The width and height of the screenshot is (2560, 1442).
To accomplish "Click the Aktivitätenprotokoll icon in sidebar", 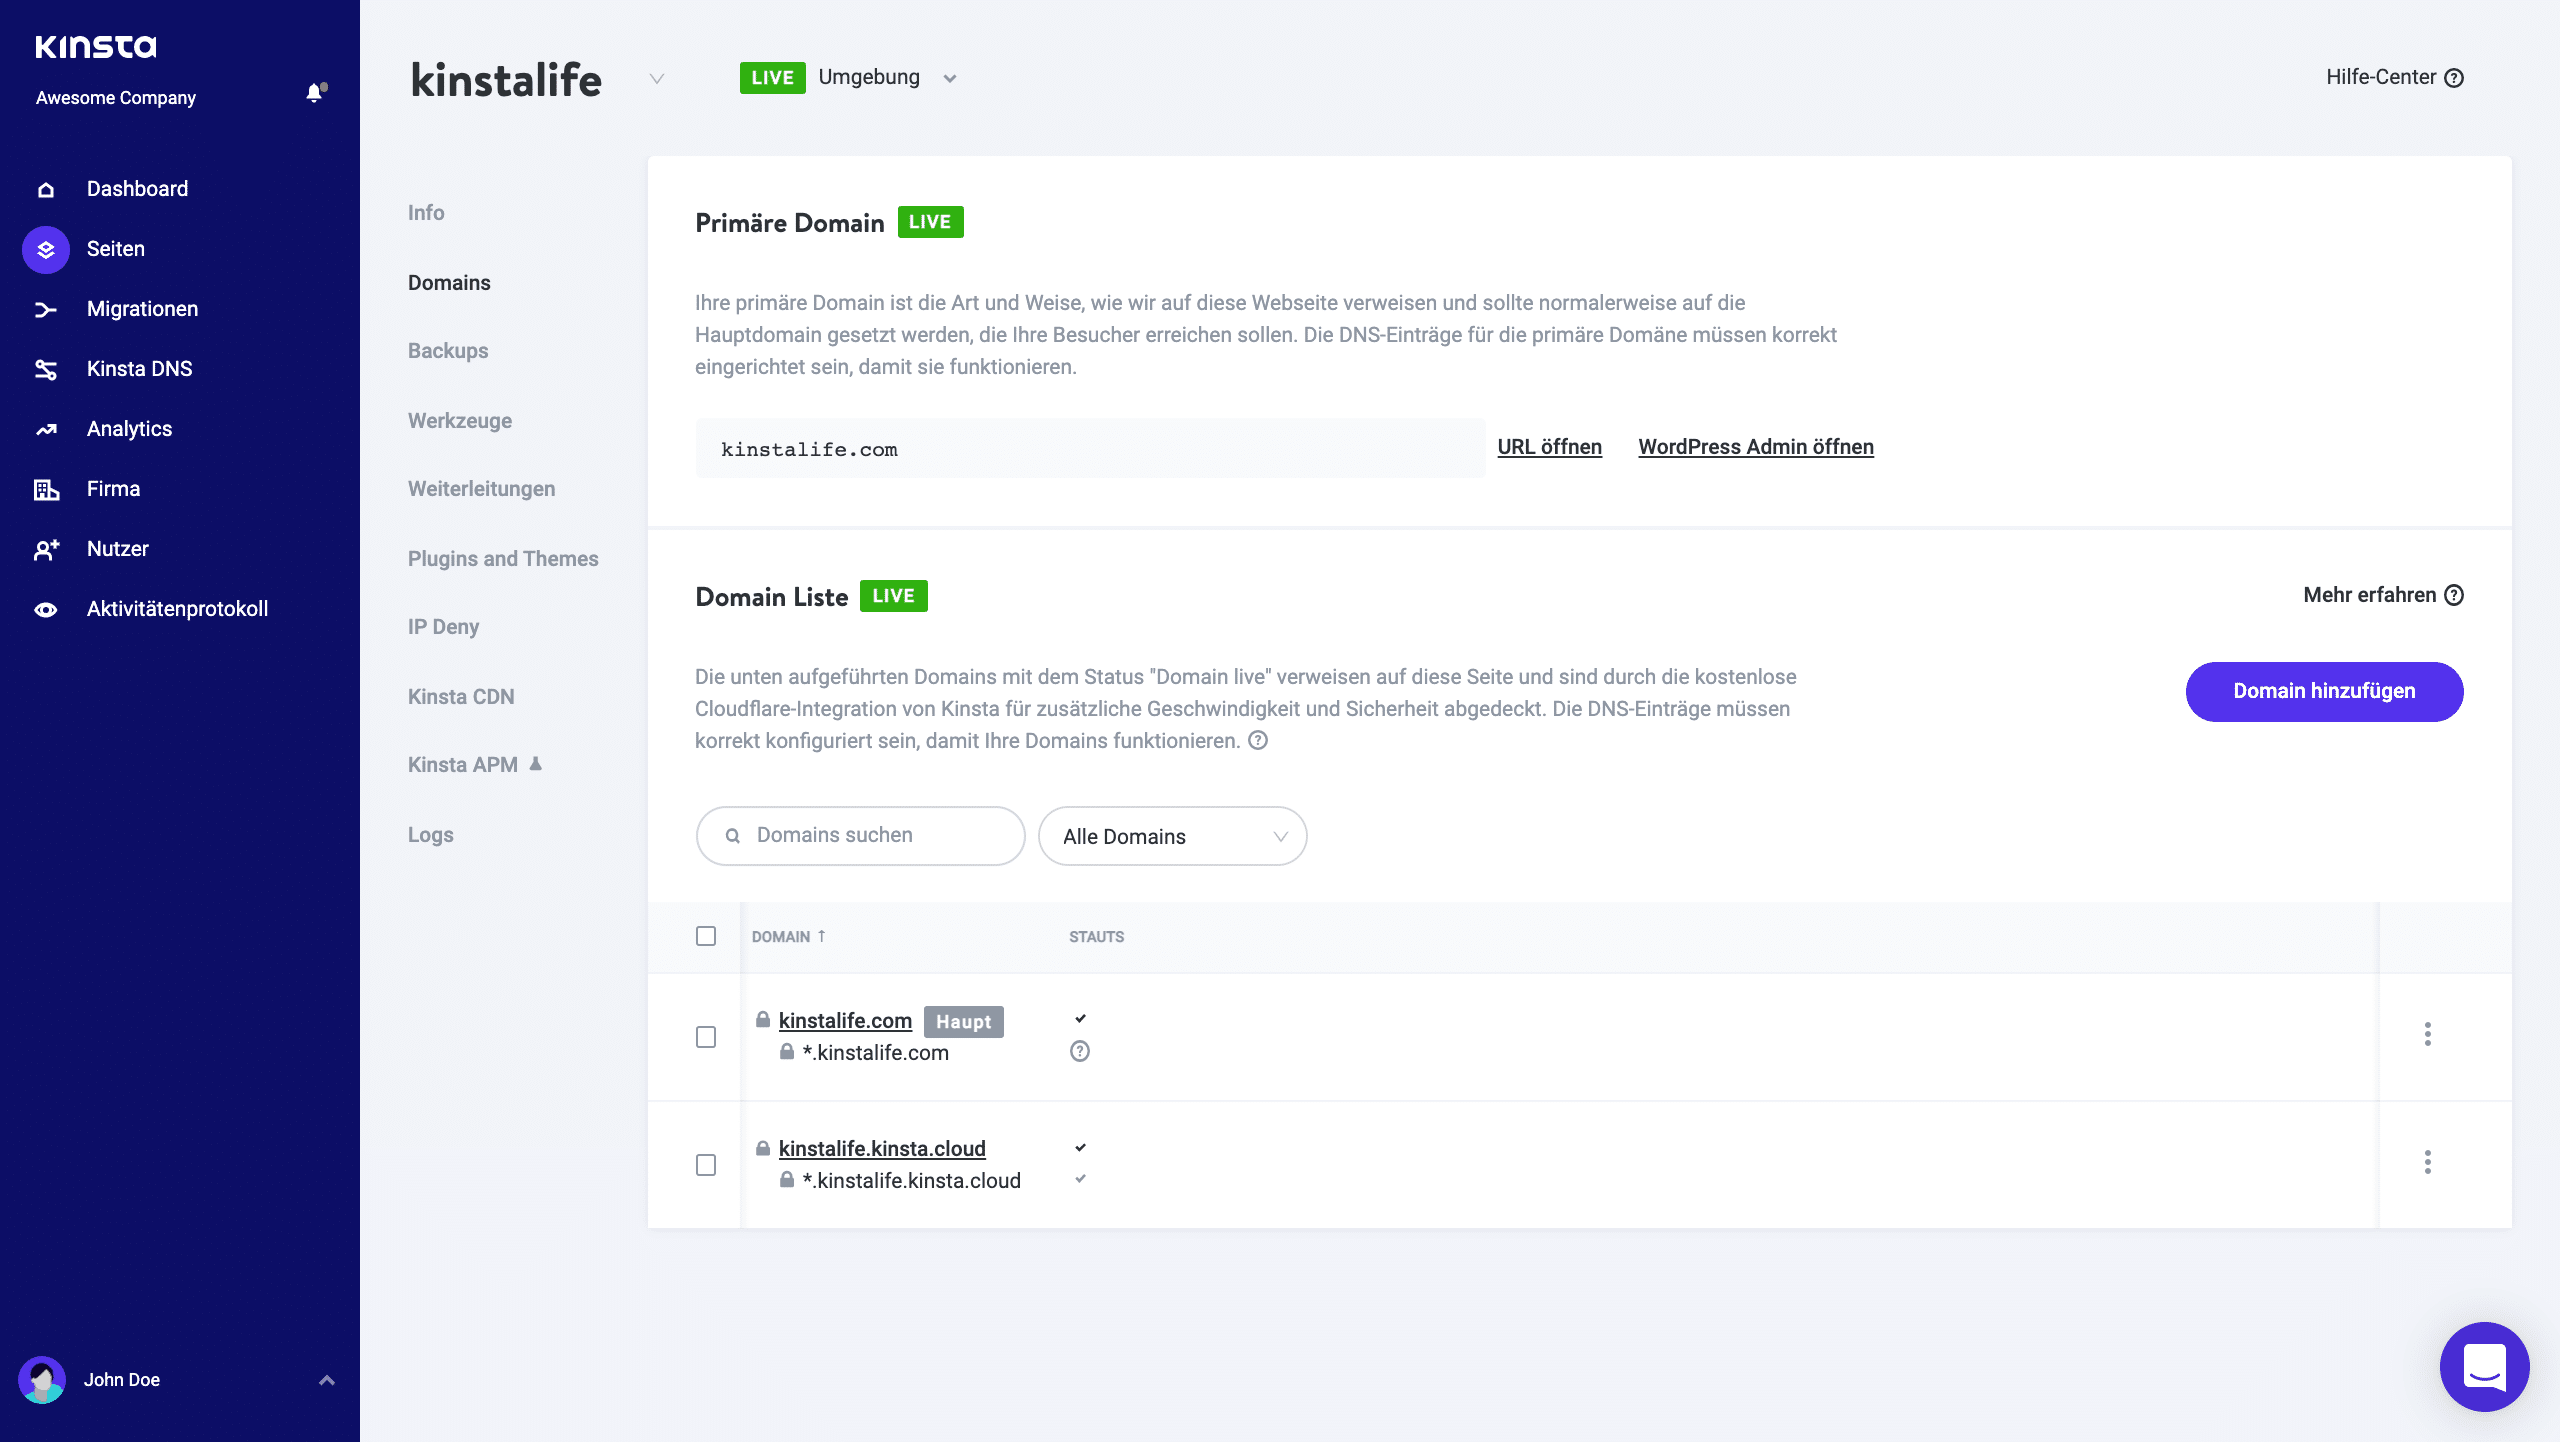I will [46, 608].
